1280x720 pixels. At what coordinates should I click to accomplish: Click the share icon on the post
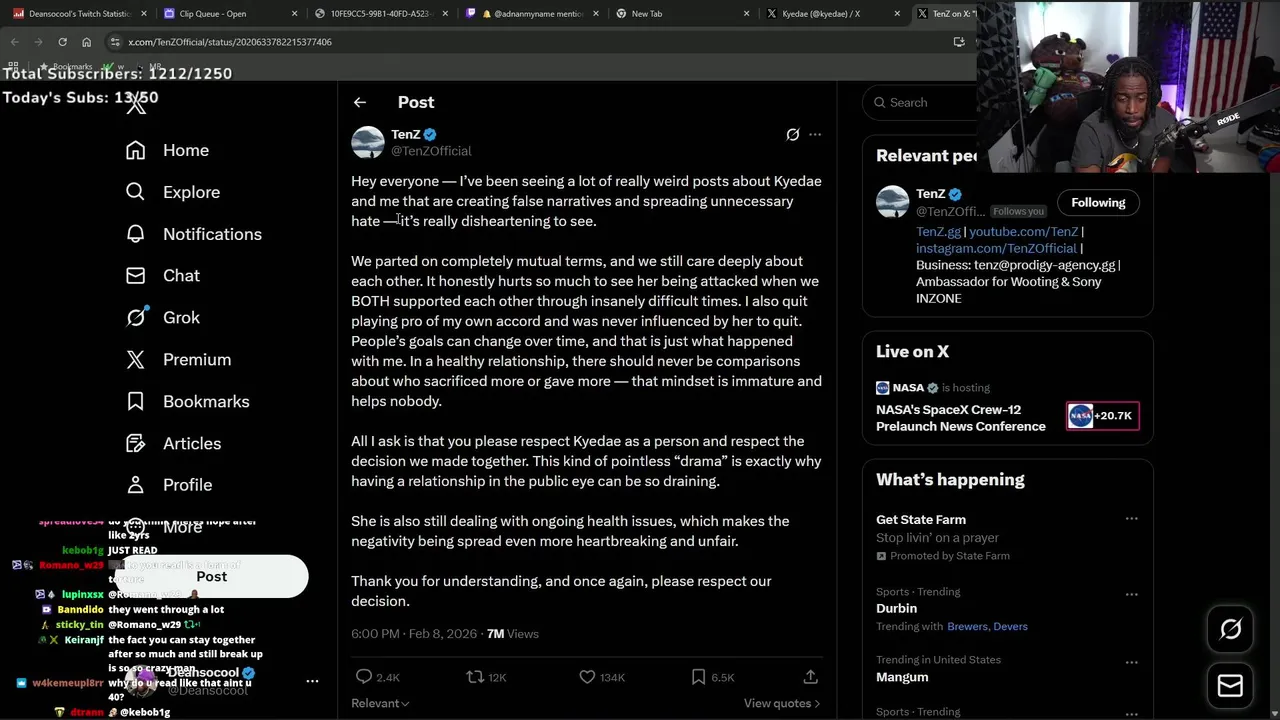tap(811, 677)
